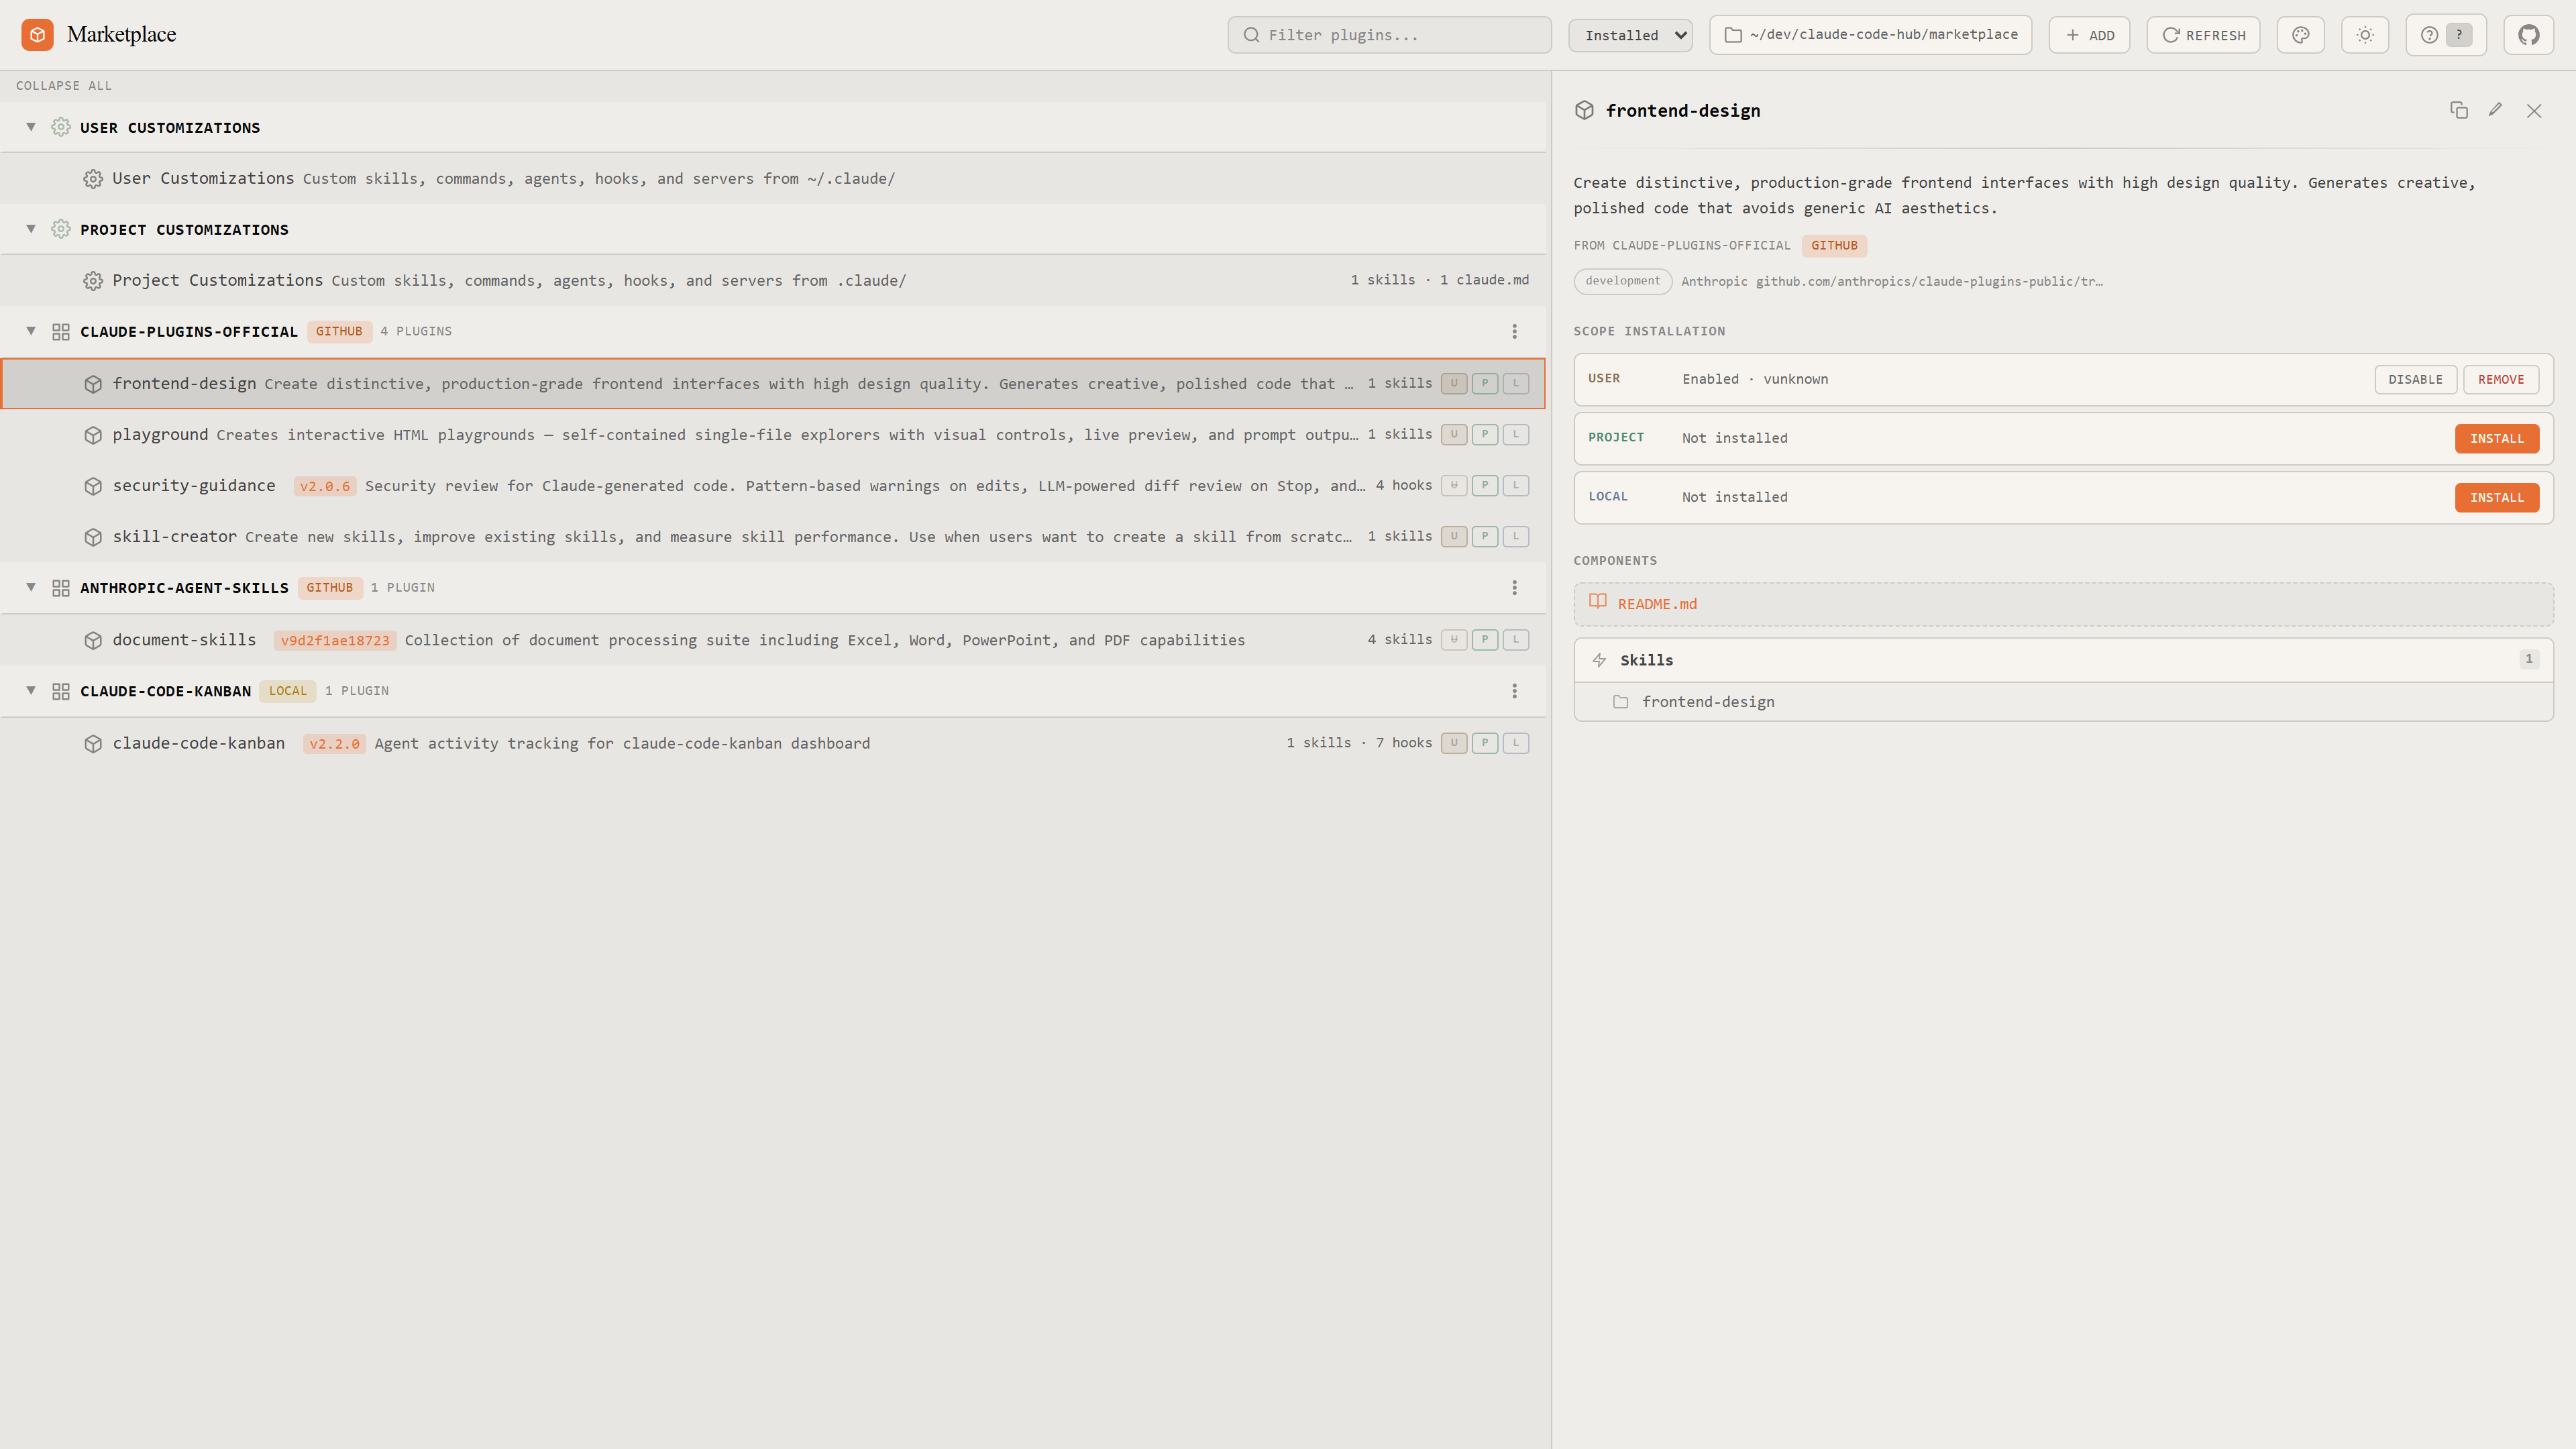
Task: Open the help question-mark button
Action: click(2446, 35)
